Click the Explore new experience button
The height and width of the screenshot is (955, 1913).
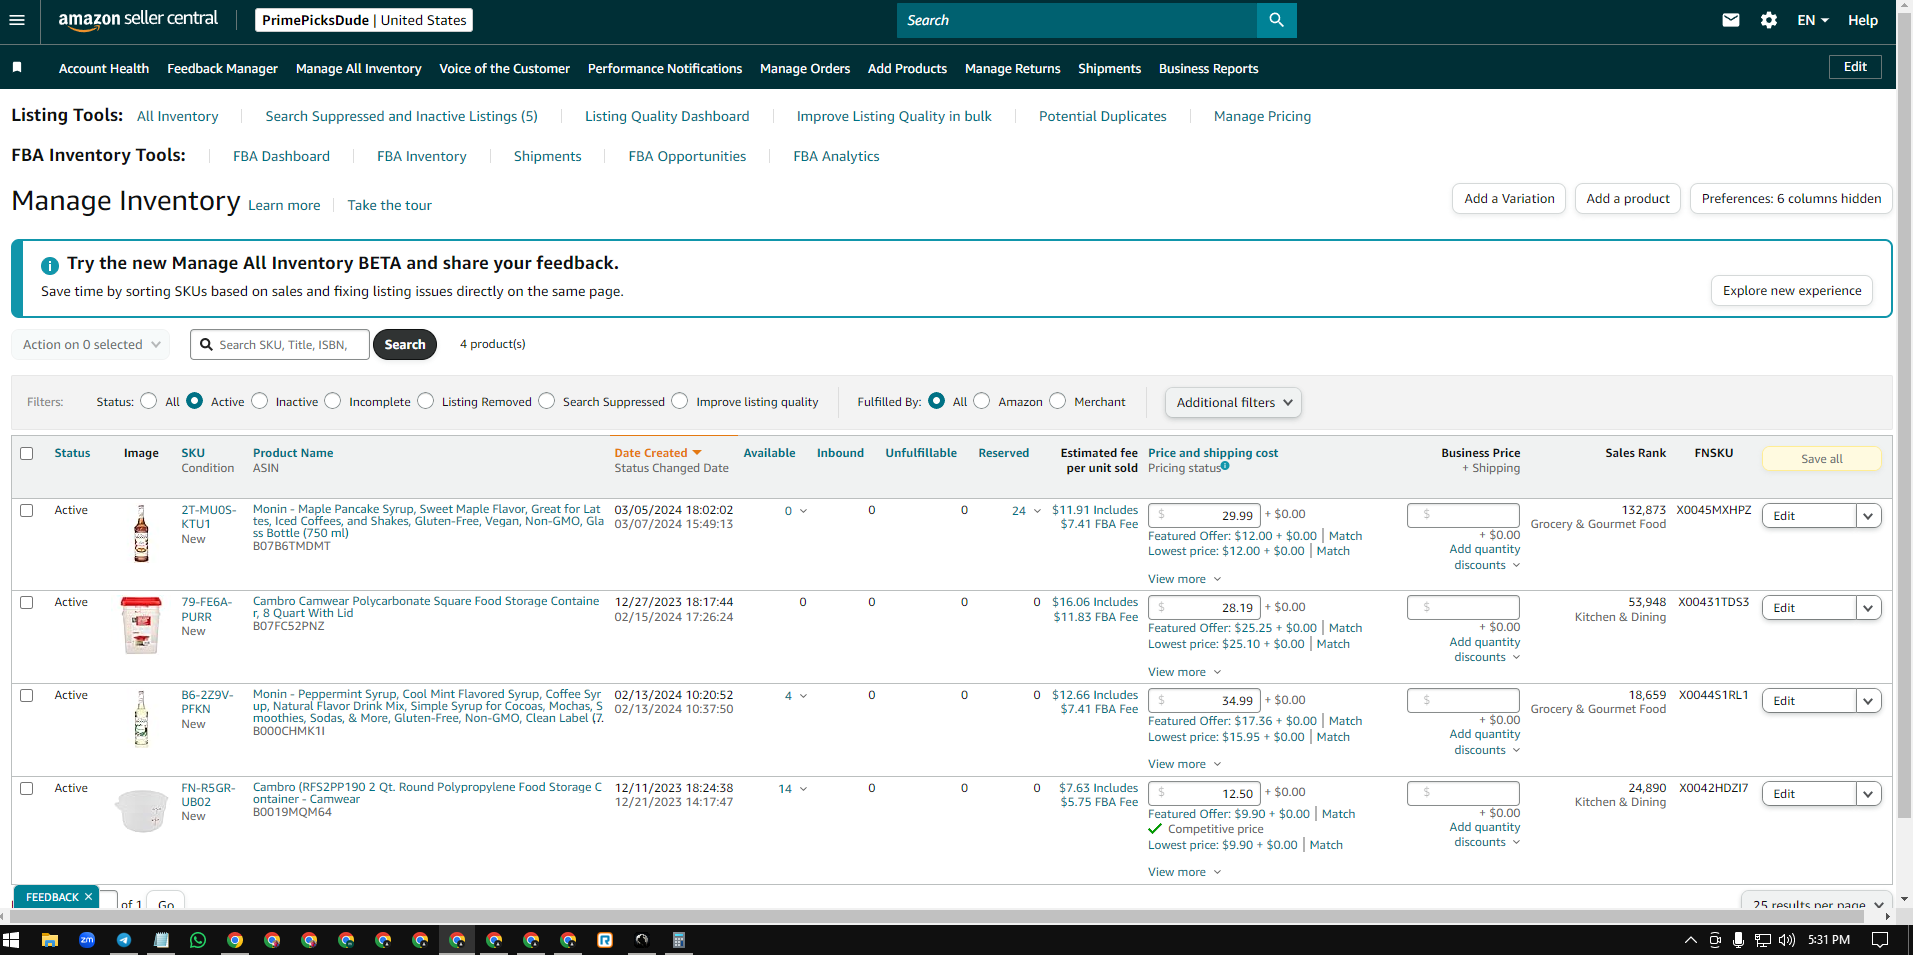pyautogui.click(x=1792, y=290)
